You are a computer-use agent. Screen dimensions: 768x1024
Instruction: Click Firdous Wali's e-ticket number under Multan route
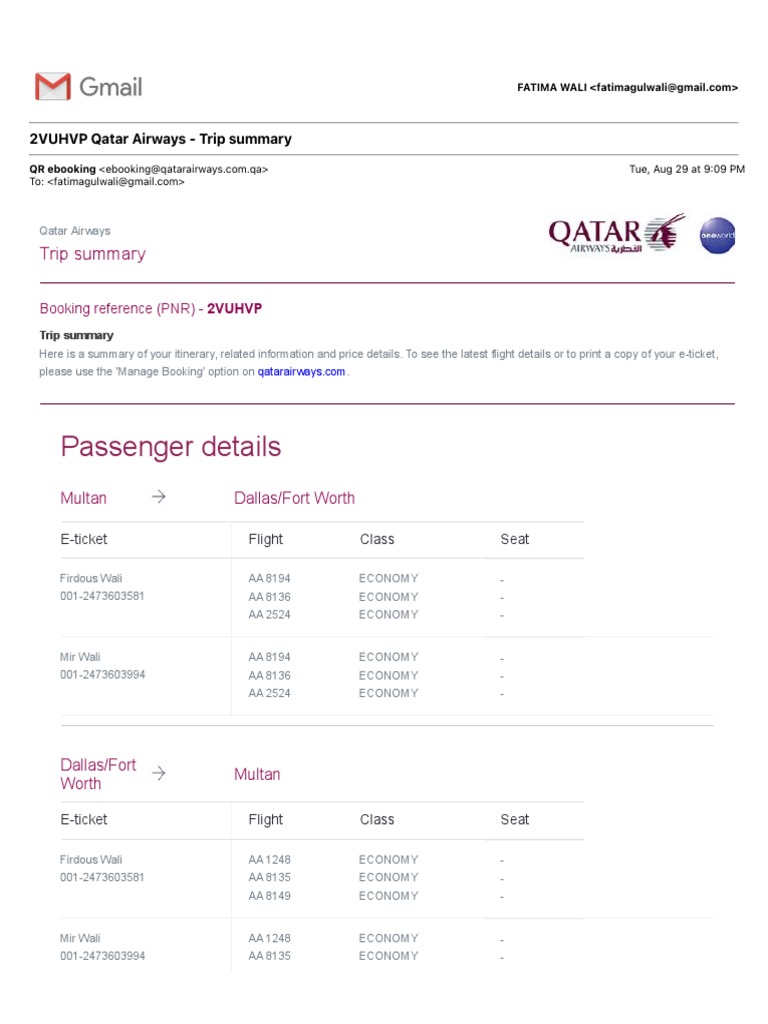point(103,597)
